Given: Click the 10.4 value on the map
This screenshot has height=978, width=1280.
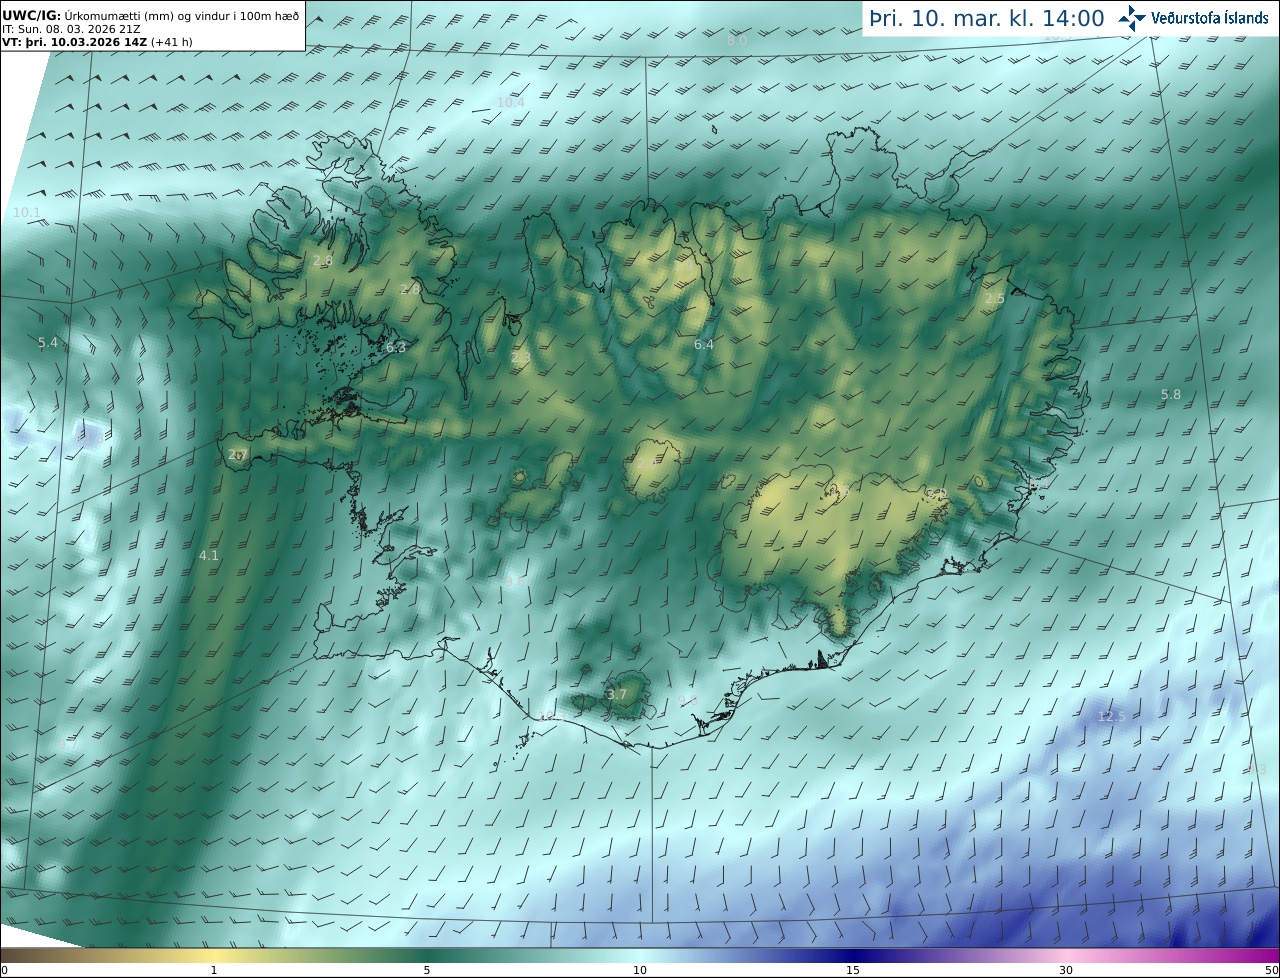Looking at the screenshot, I should pyautogui.click(x=510, y=102).
